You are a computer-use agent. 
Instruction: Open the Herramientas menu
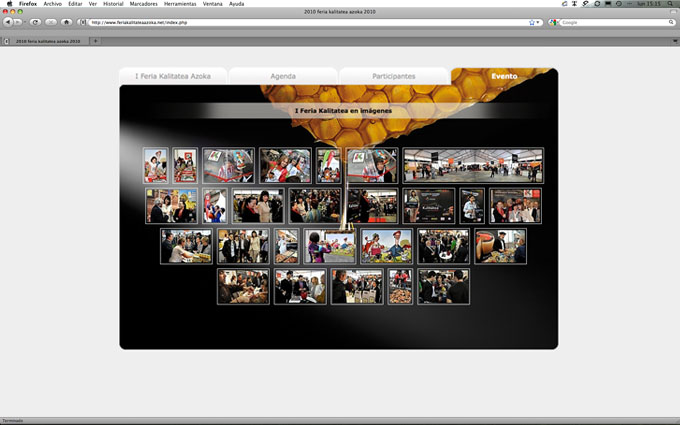coord(180,3)
